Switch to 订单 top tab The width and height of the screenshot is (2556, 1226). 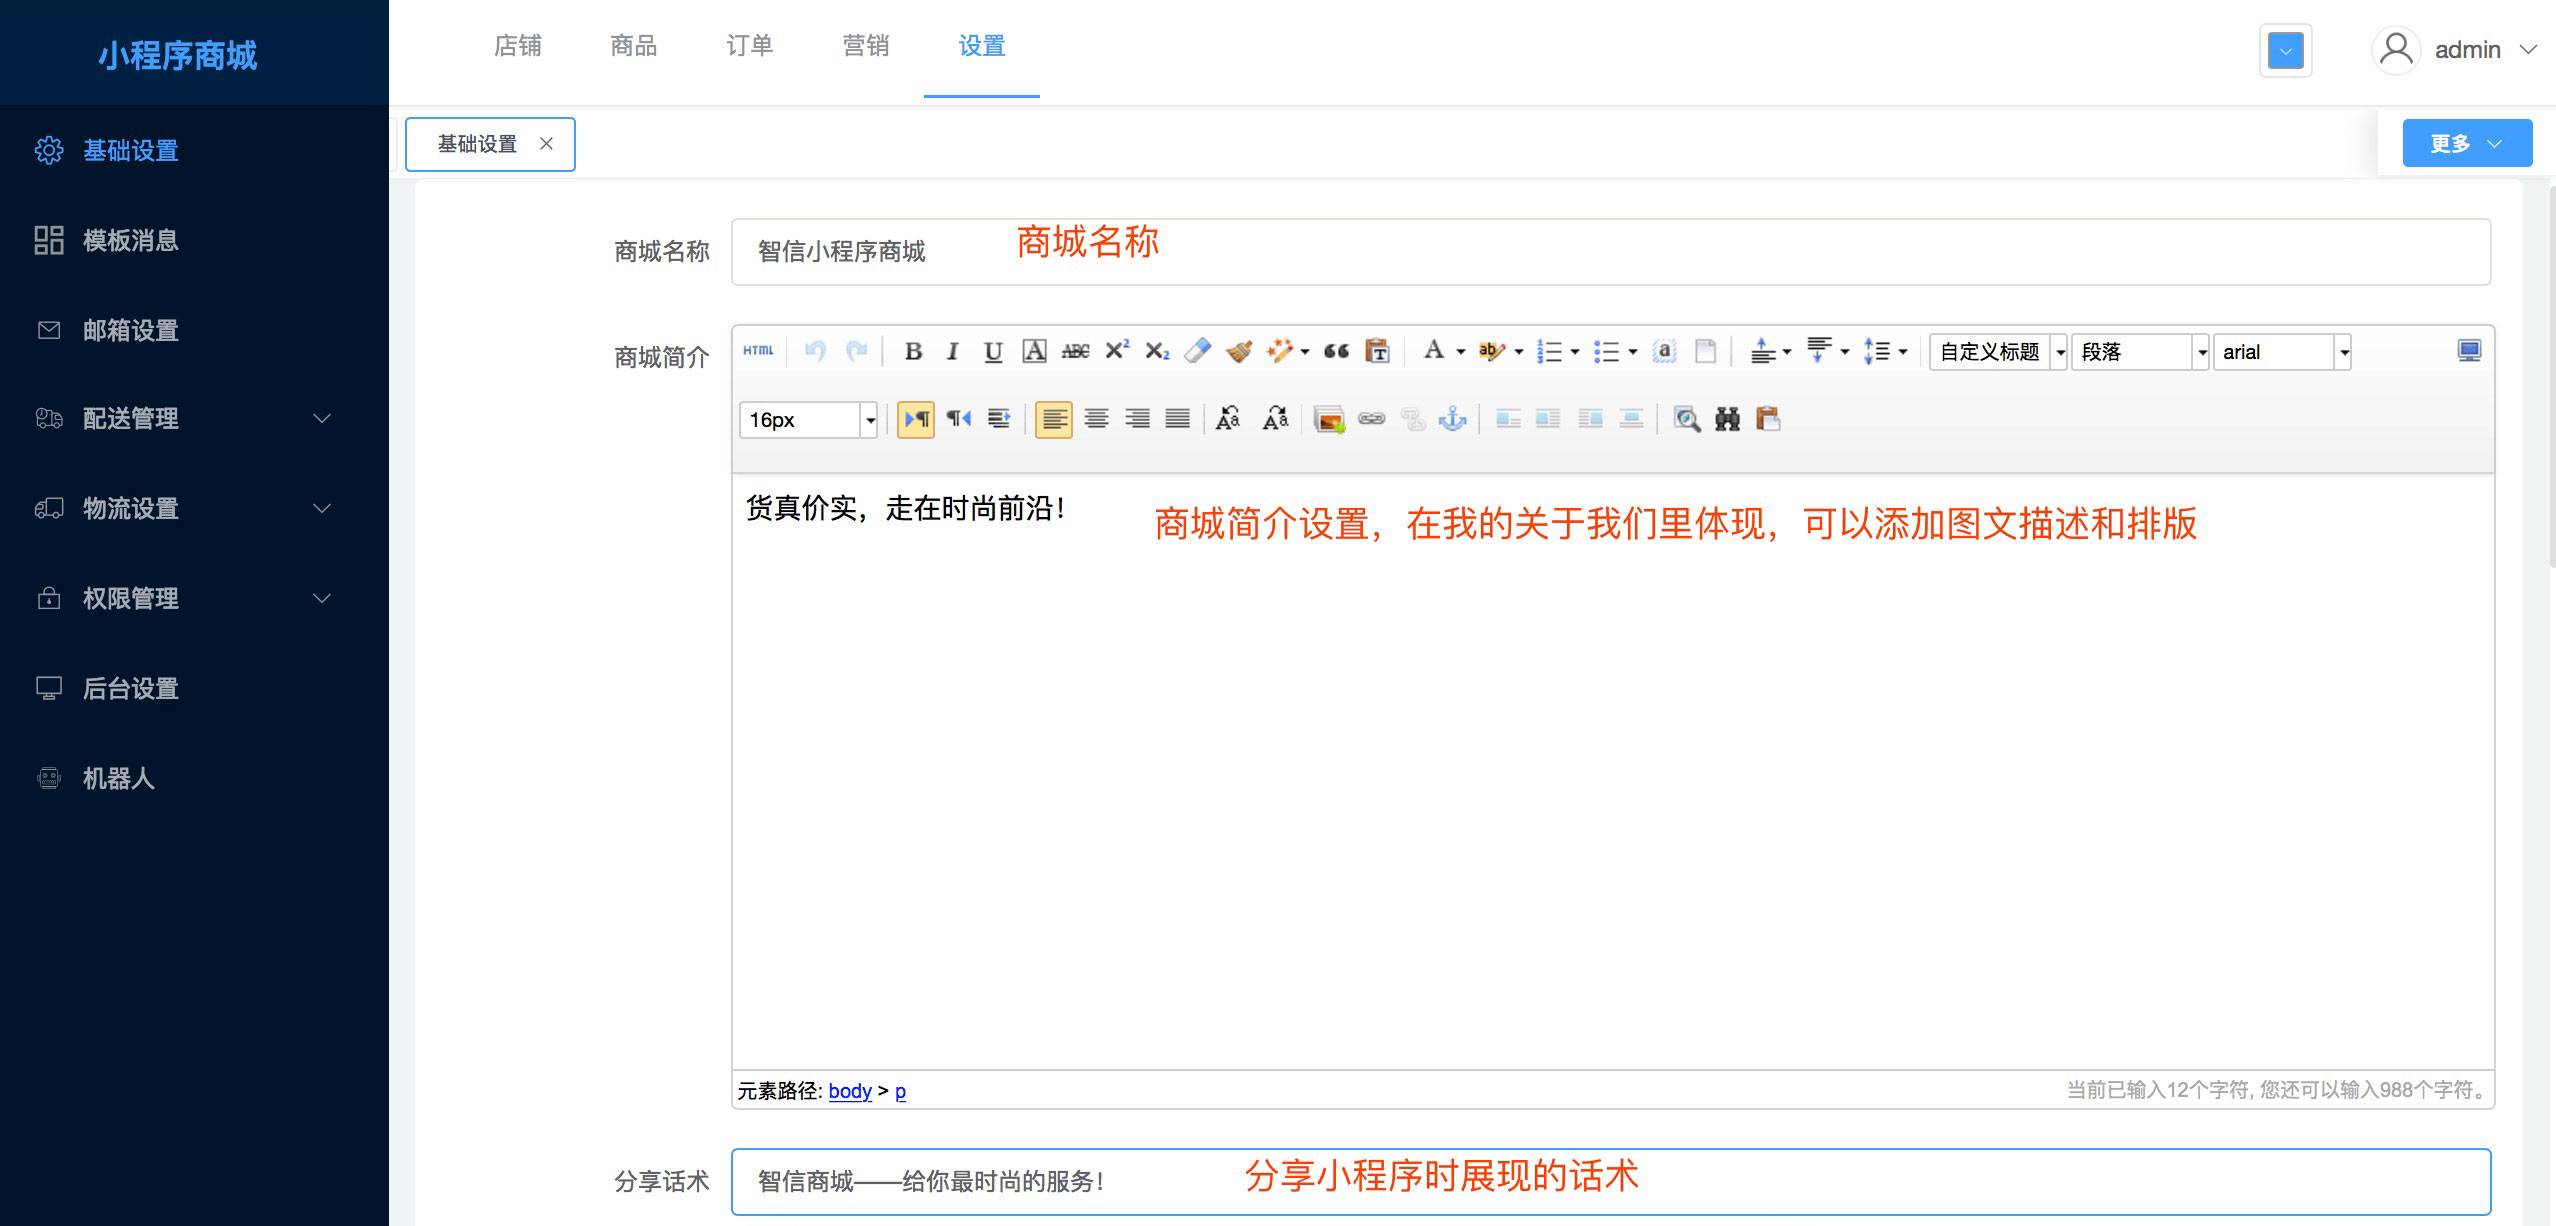click(x=750, y=46)
